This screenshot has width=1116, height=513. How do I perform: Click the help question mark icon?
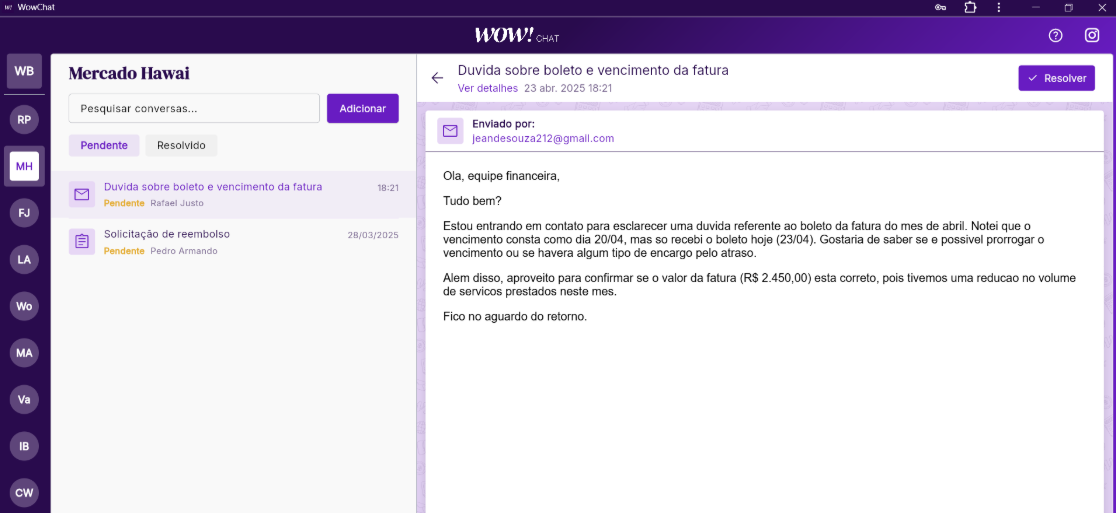click(x=1055, y=35)
